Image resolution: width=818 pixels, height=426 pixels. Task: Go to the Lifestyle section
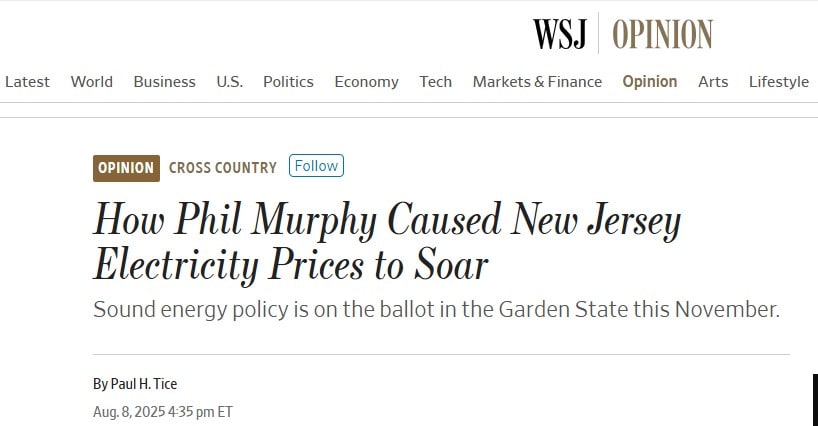coord(779,82)
